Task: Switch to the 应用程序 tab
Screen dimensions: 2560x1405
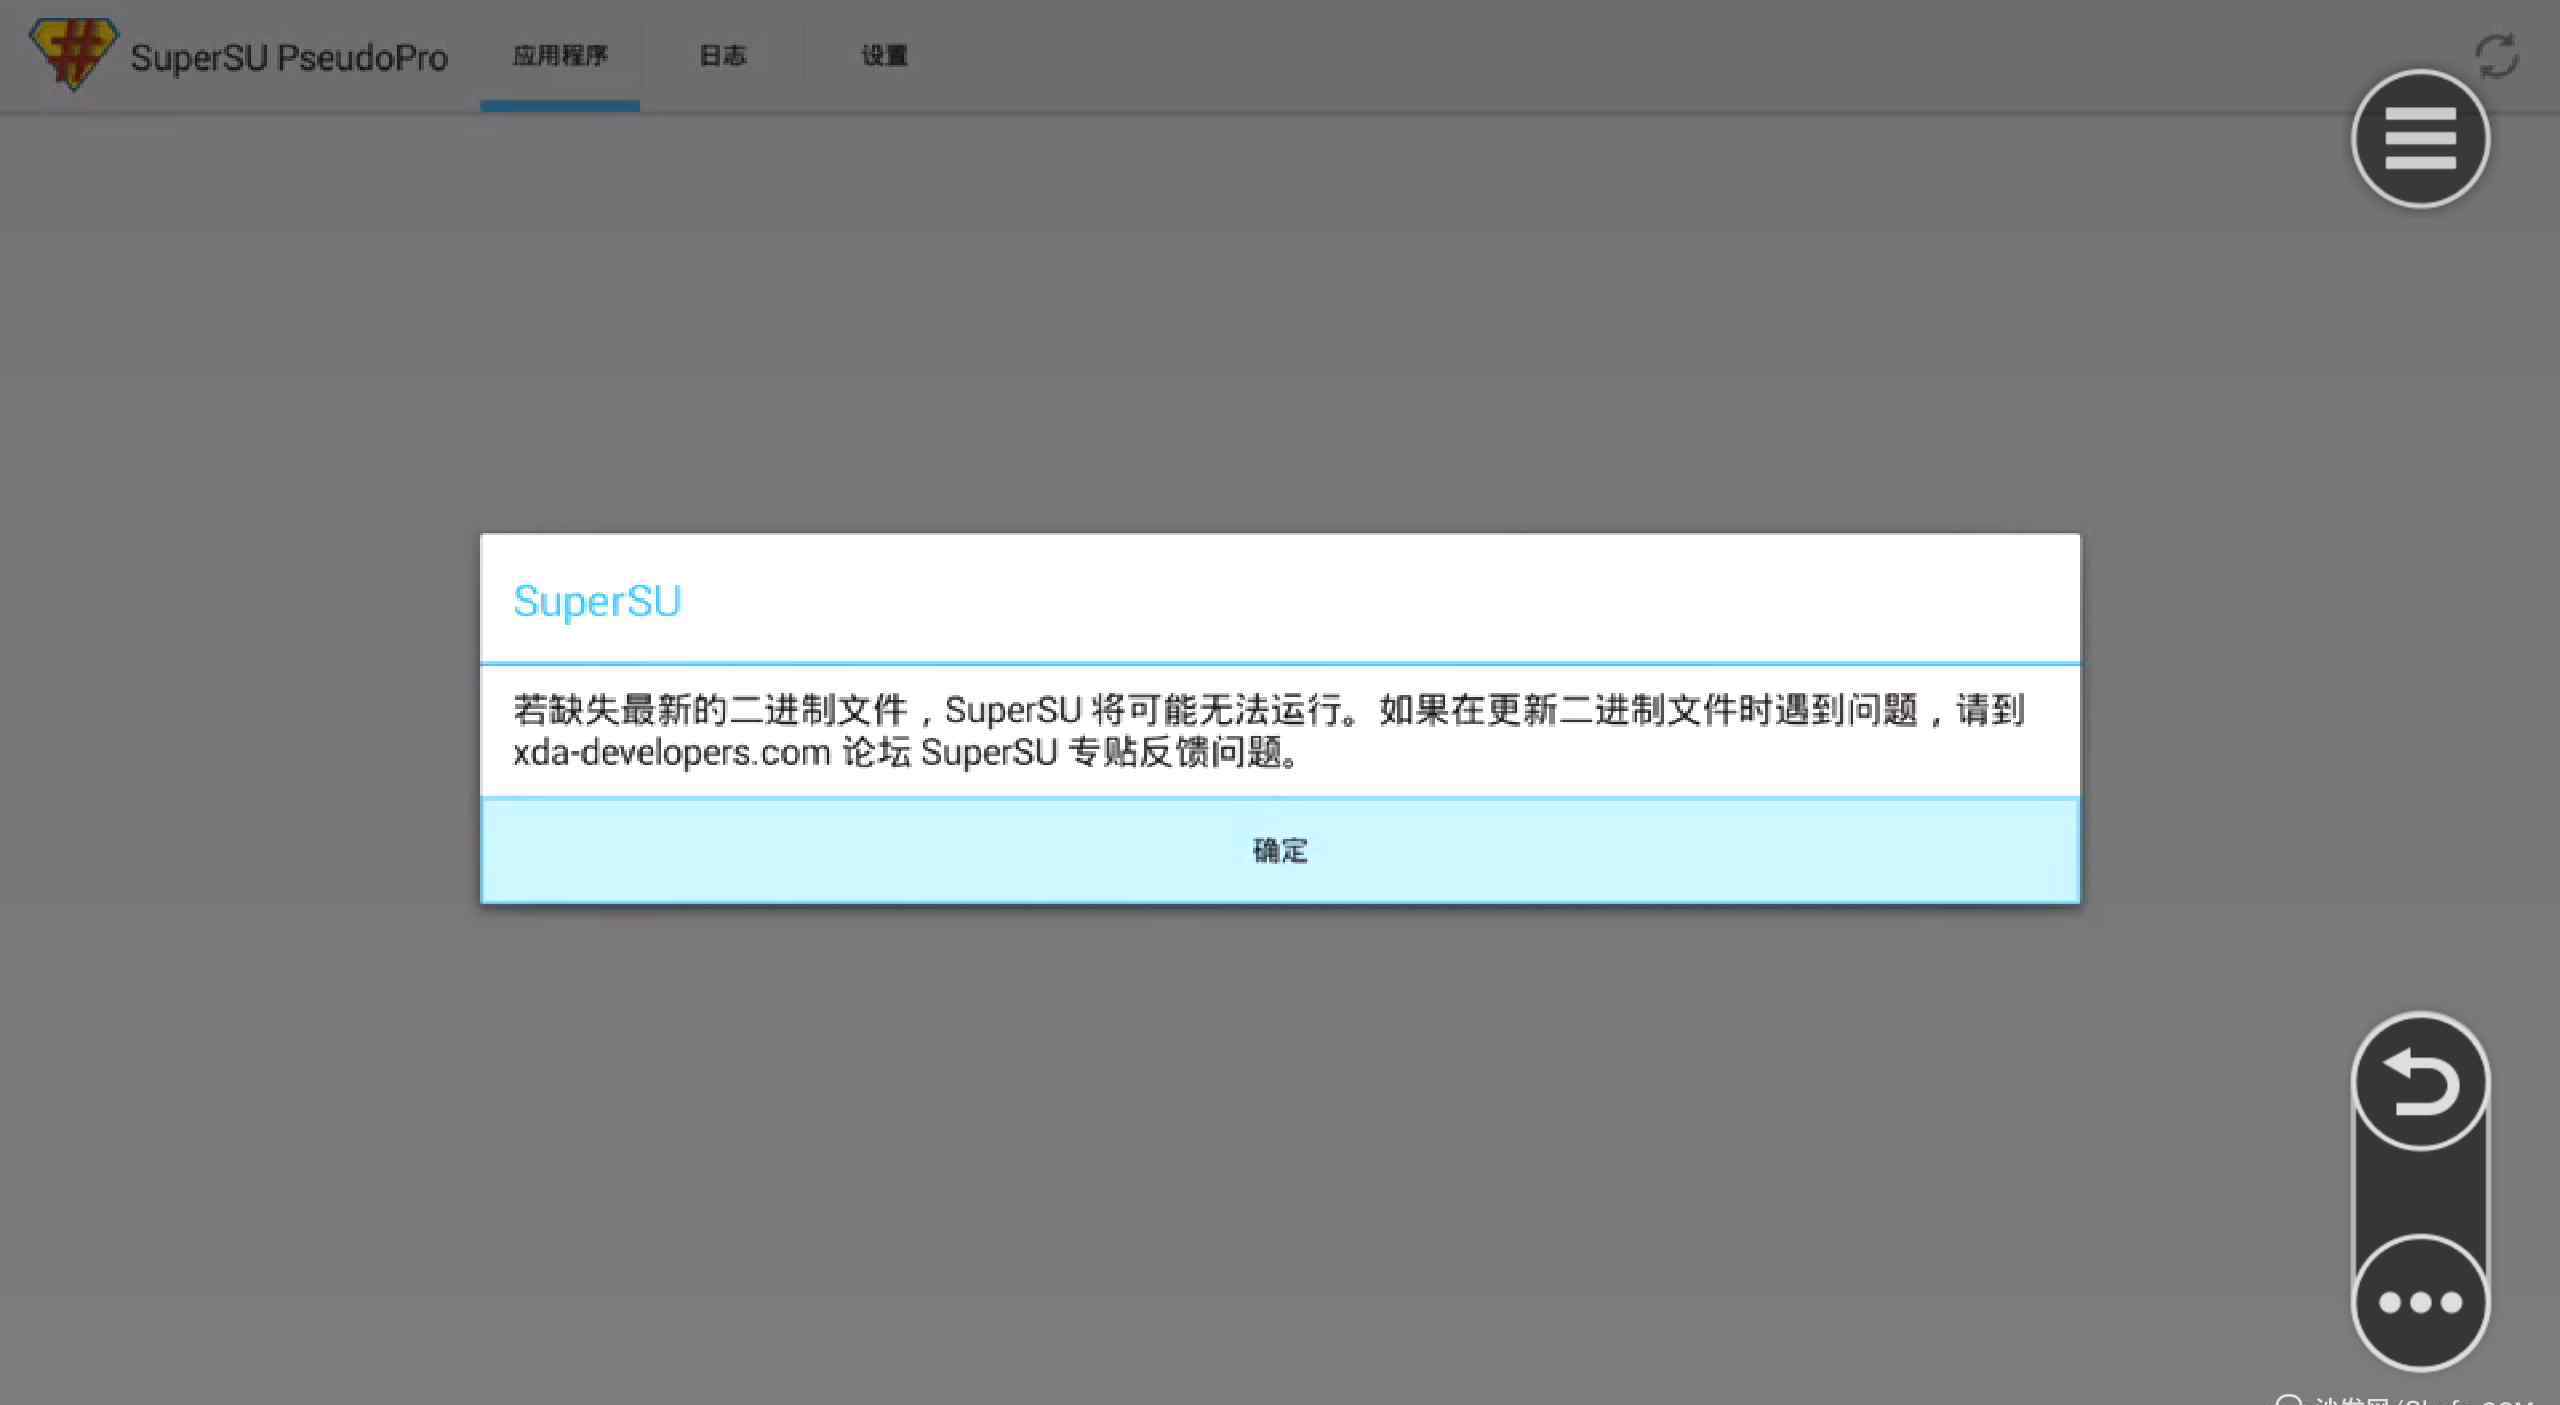Action: tap(560, 56)
